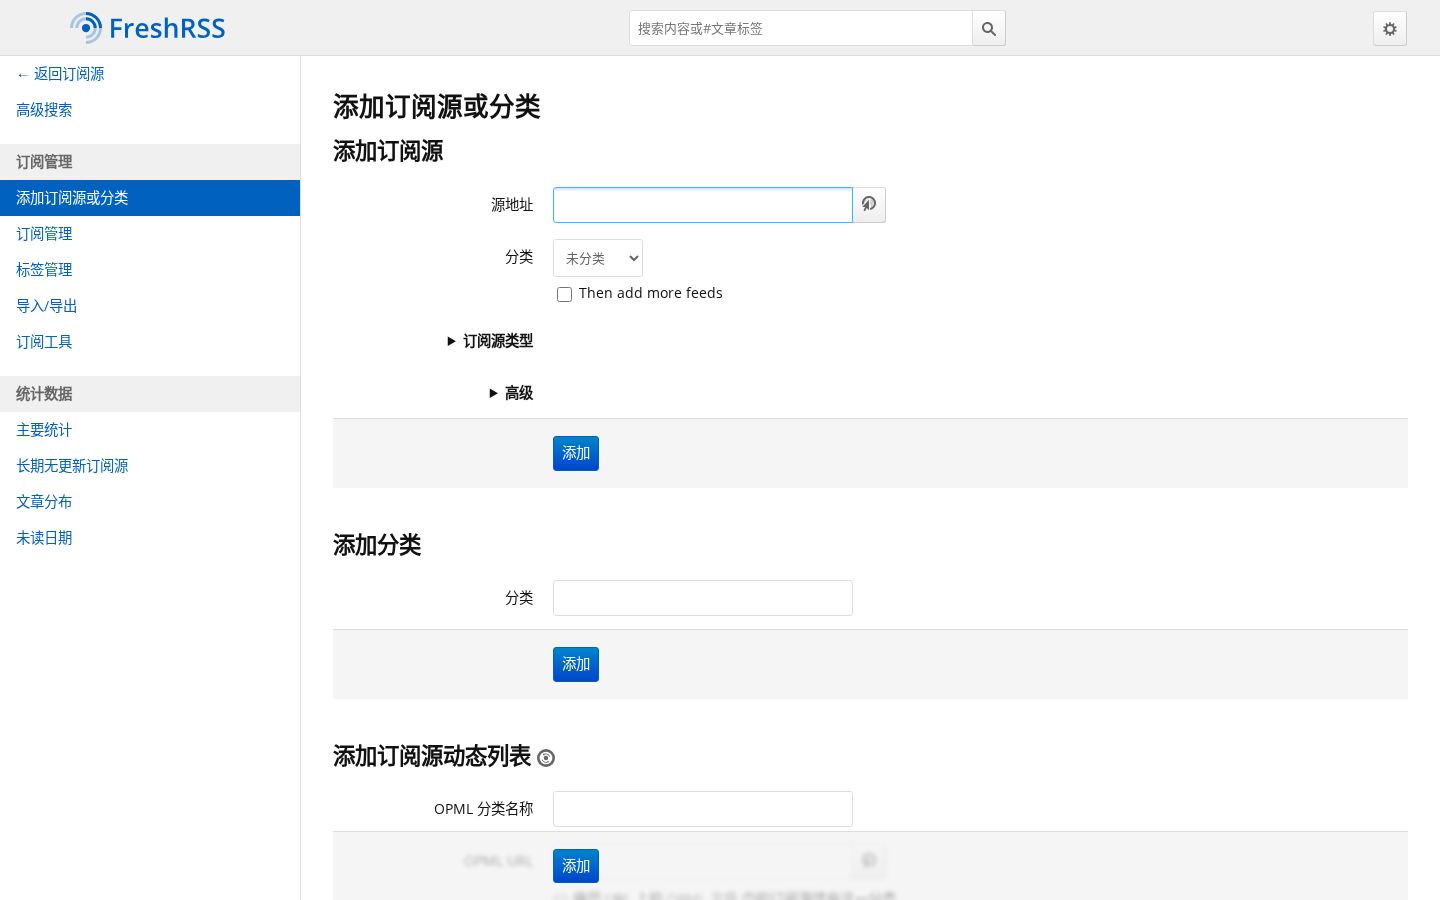Viewport: 1440px width, 900px height.
Task: Expand the 高级 section
Action: [511, 393]
